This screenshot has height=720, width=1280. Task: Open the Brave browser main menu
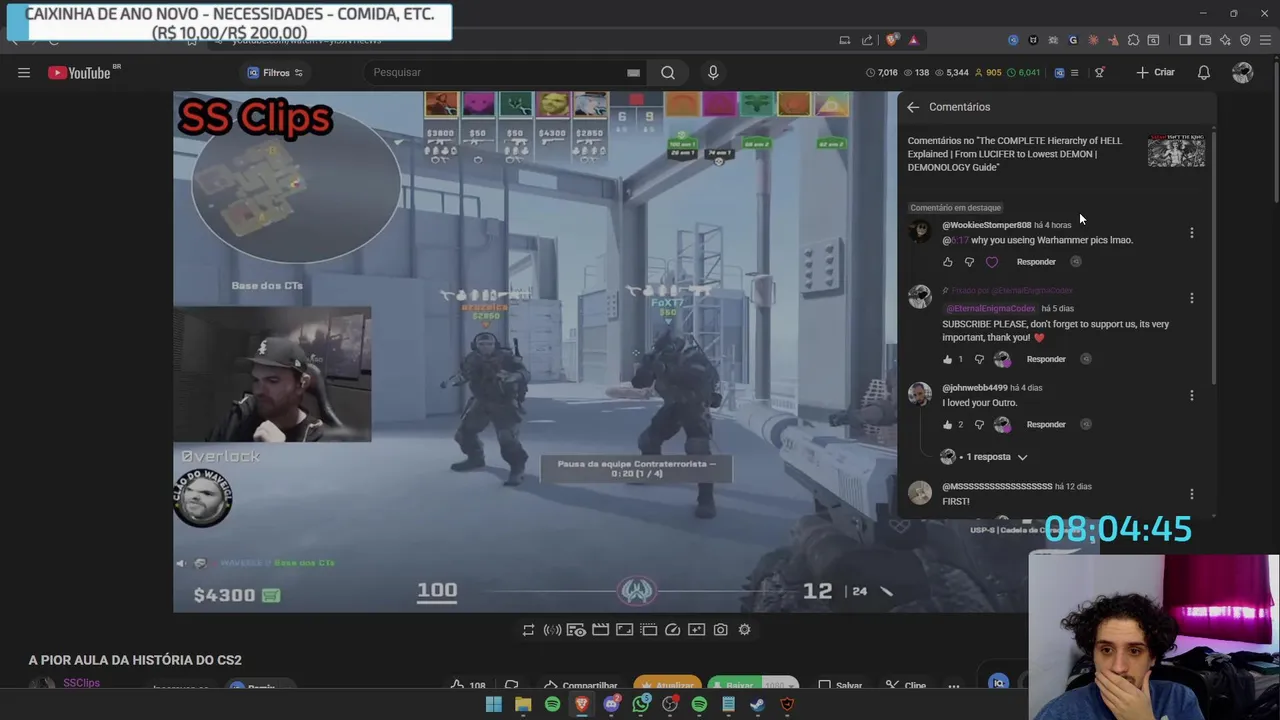1266,40
